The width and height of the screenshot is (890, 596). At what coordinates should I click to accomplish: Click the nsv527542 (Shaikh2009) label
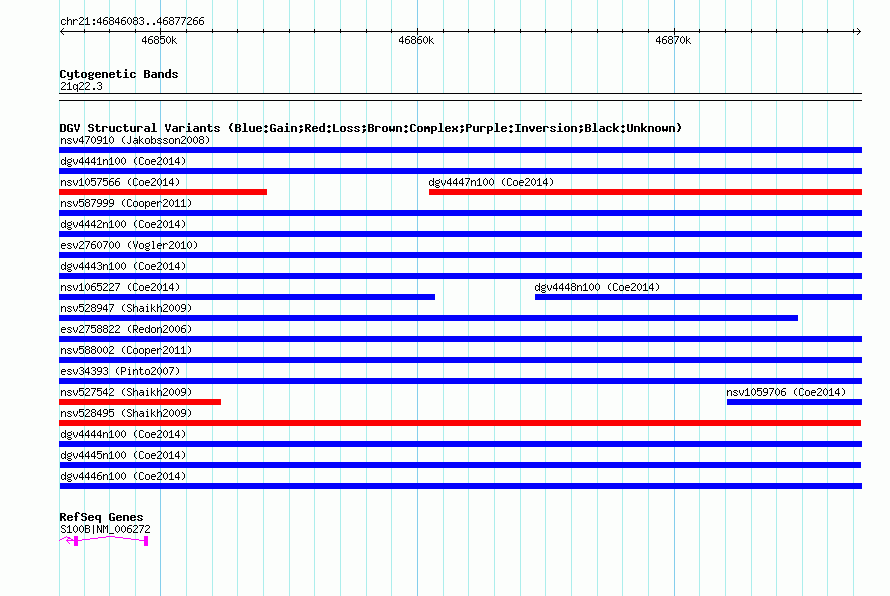[x=126, y=392]
